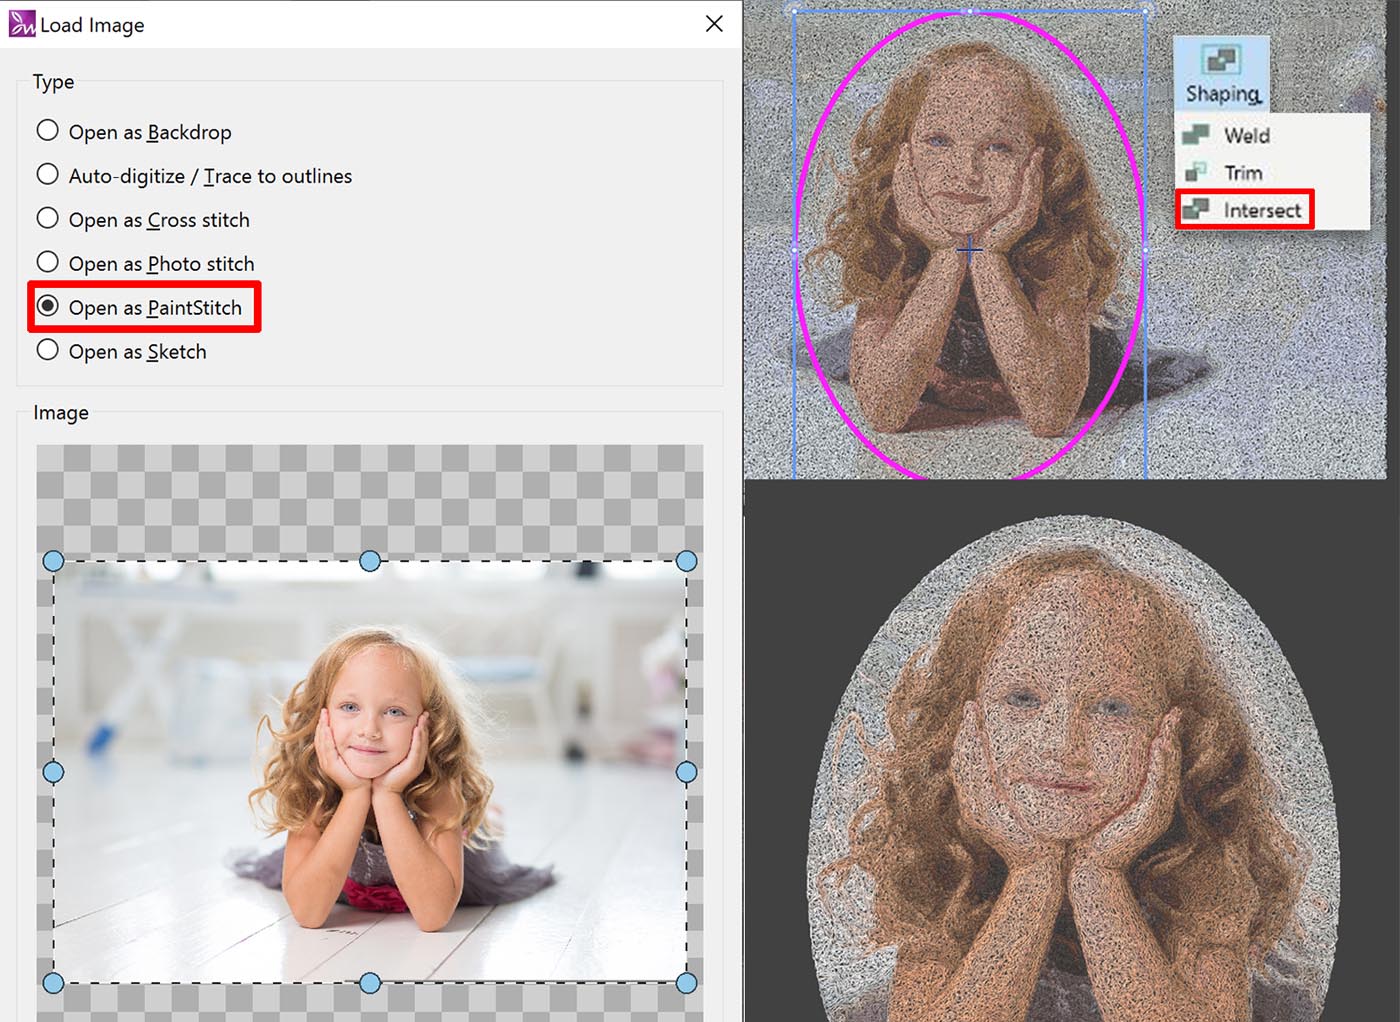Select the Open as Backdrop option
Image resolution: width=1400 pixels, height=1022 pixels.
coord(48,131)
